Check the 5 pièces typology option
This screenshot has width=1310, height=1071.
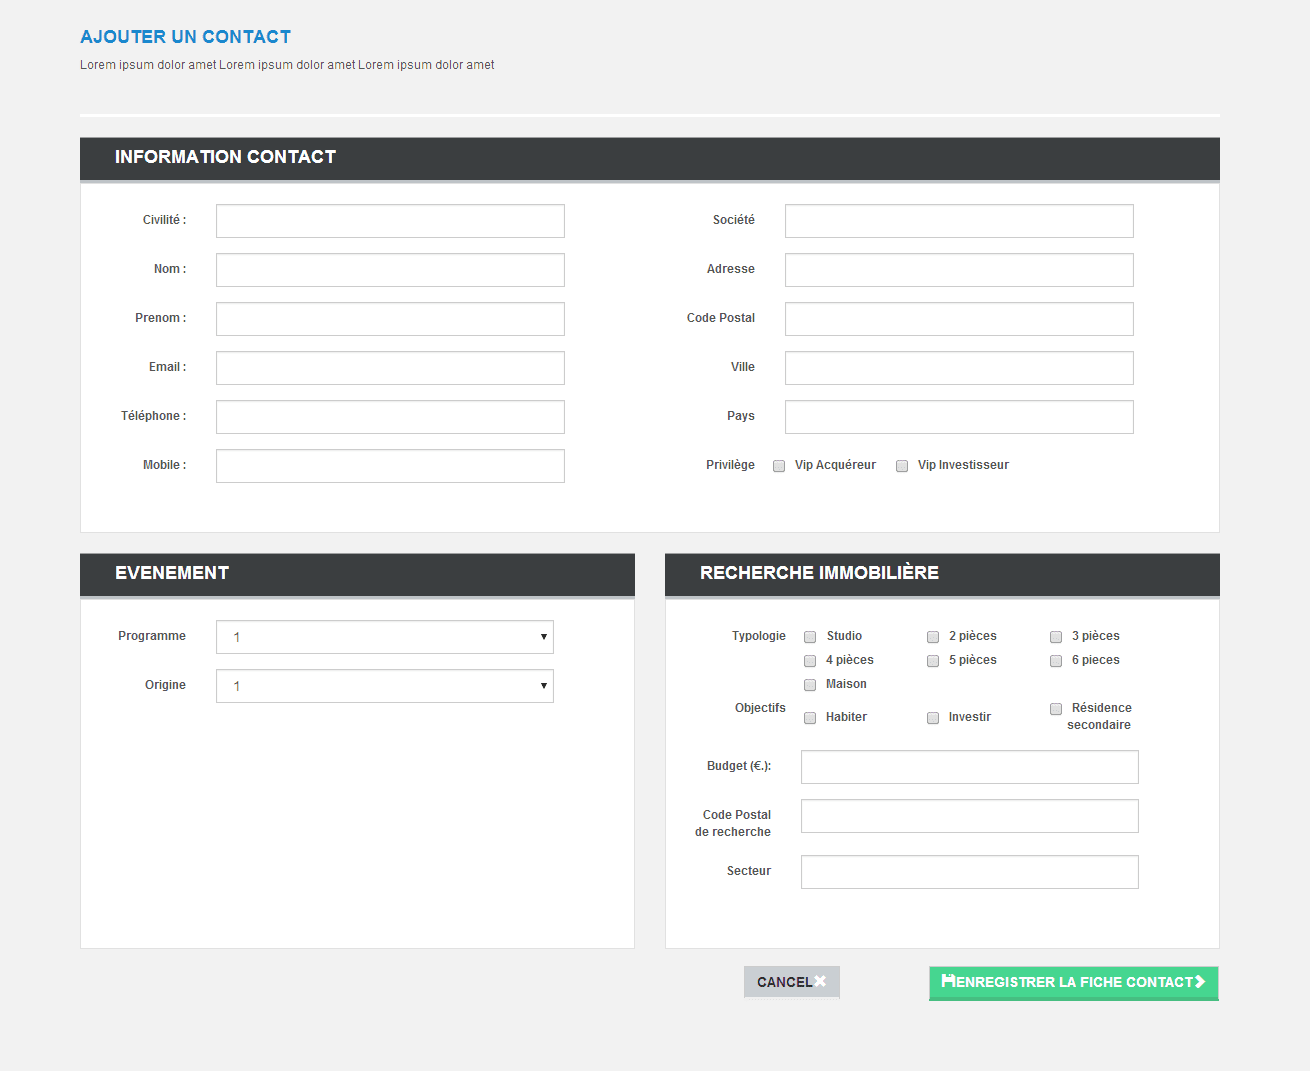coord(933,660)
